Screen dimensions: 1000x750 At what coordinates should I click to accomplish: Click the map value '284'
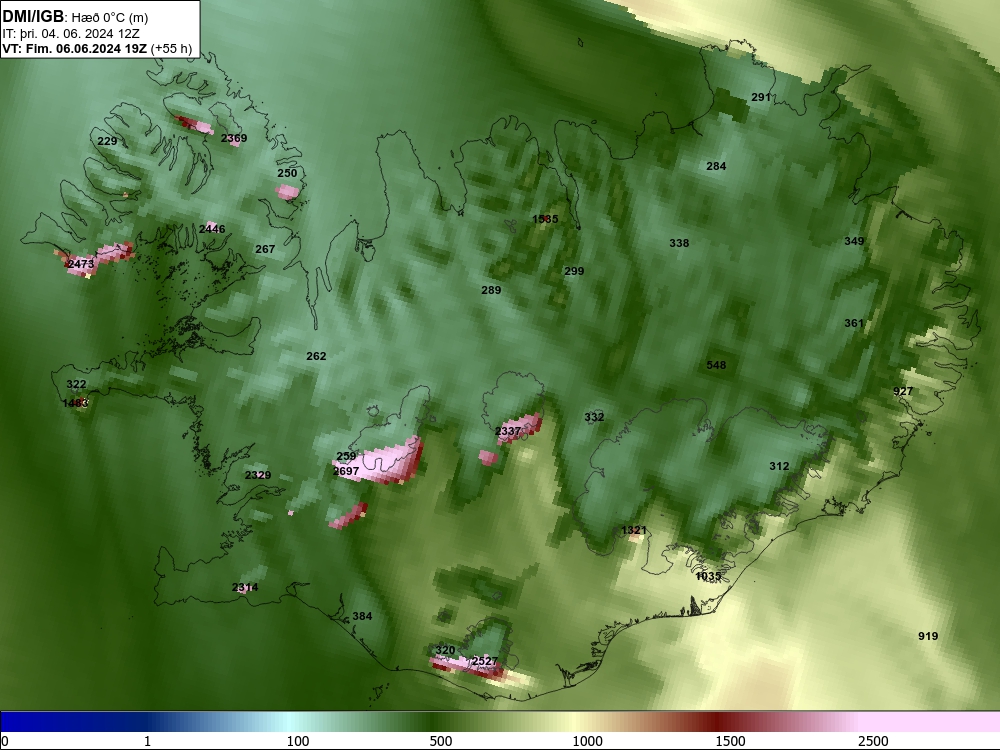716,166
